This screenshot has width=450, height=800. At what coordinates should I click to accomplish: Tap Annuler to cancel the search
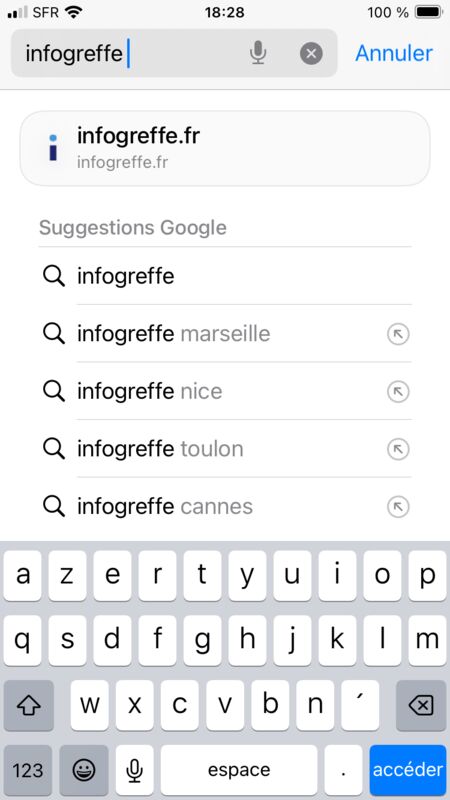(394, 53)
